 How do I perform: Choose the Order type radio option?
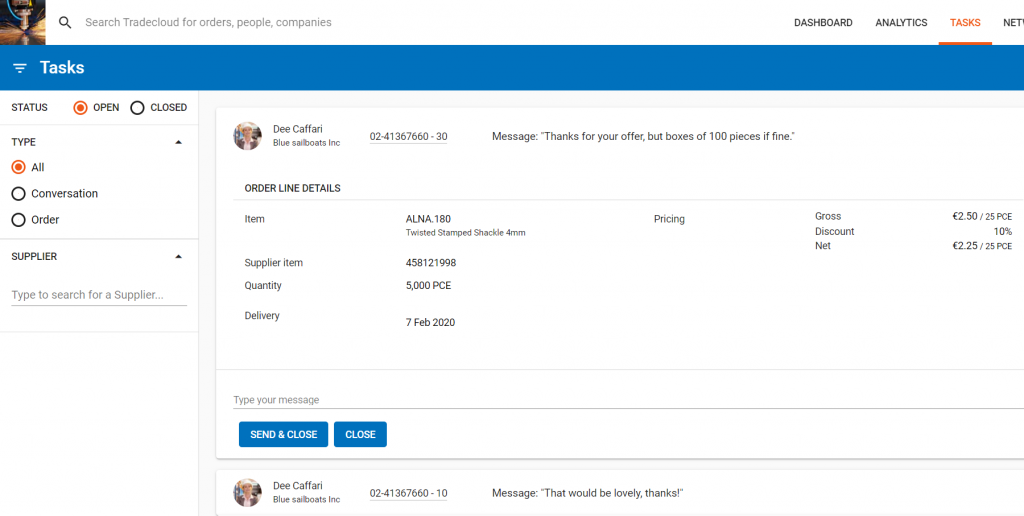[18, 219]
